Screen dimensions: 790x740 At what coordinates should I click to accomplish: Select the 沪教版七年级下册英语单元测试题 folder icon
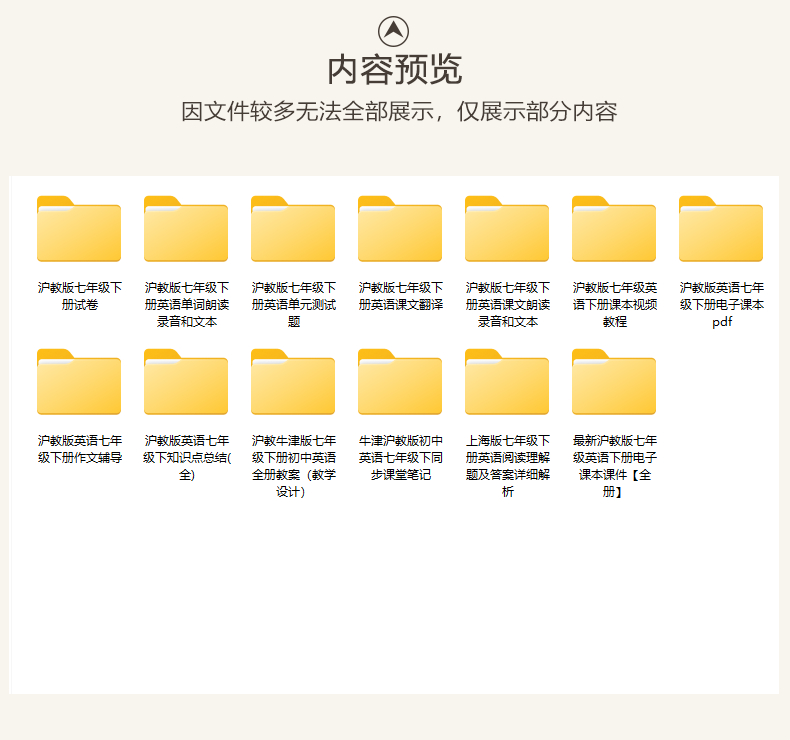293,229
